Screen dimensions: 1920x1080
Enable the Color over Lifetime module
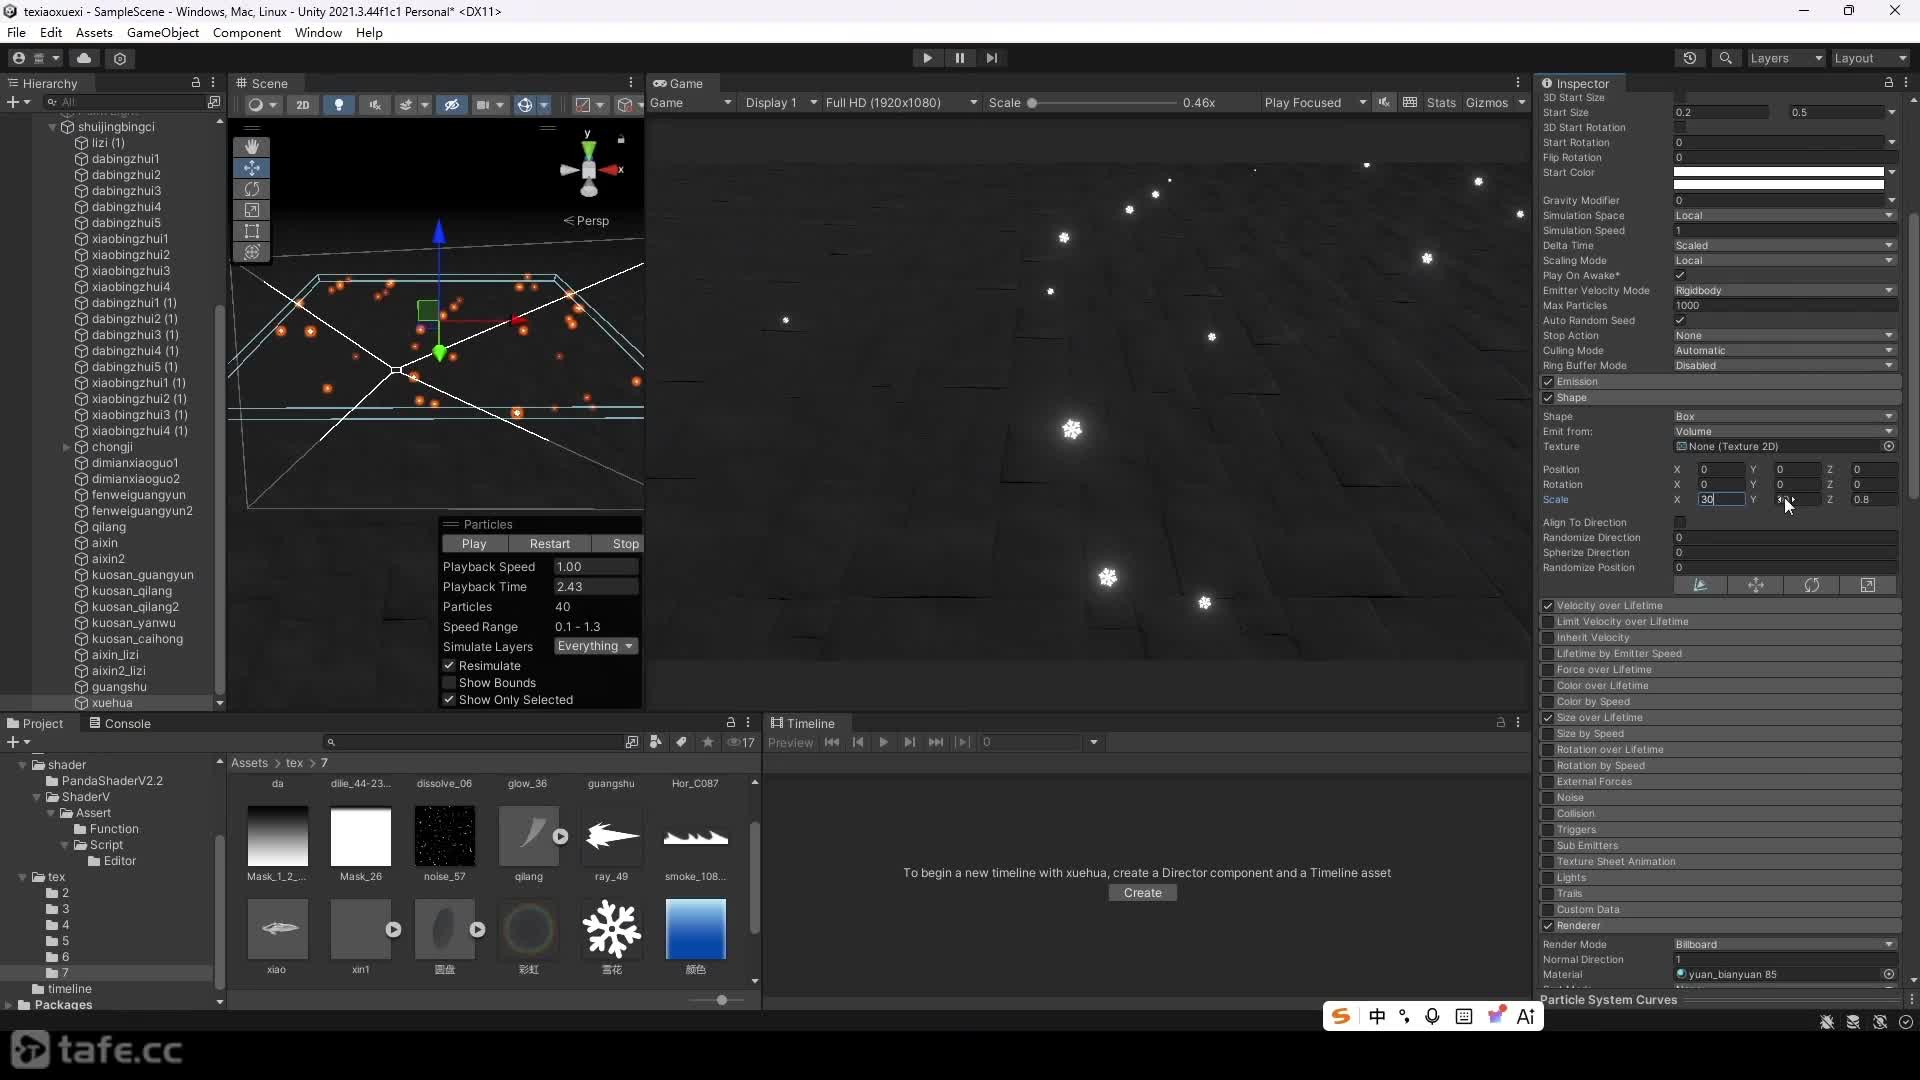[x=1548, y=686]
